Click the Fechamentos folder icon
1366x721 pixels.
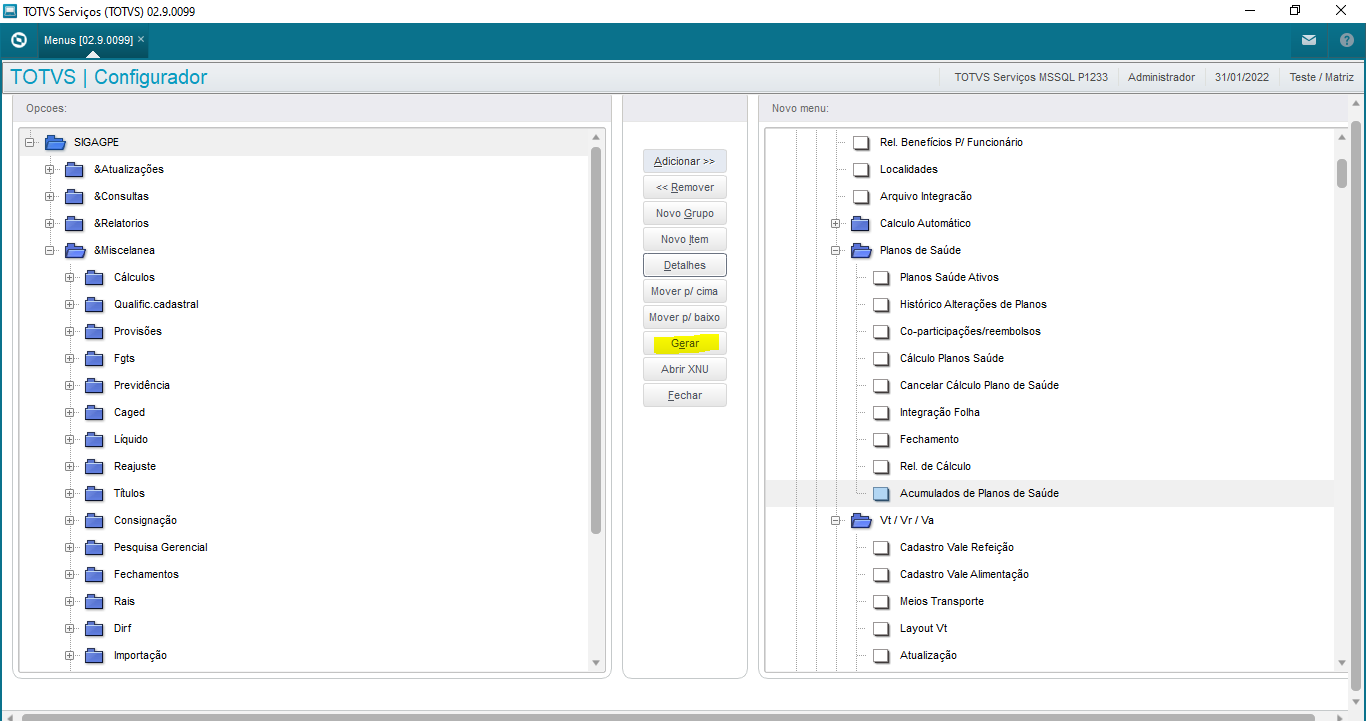pos(95,574)
